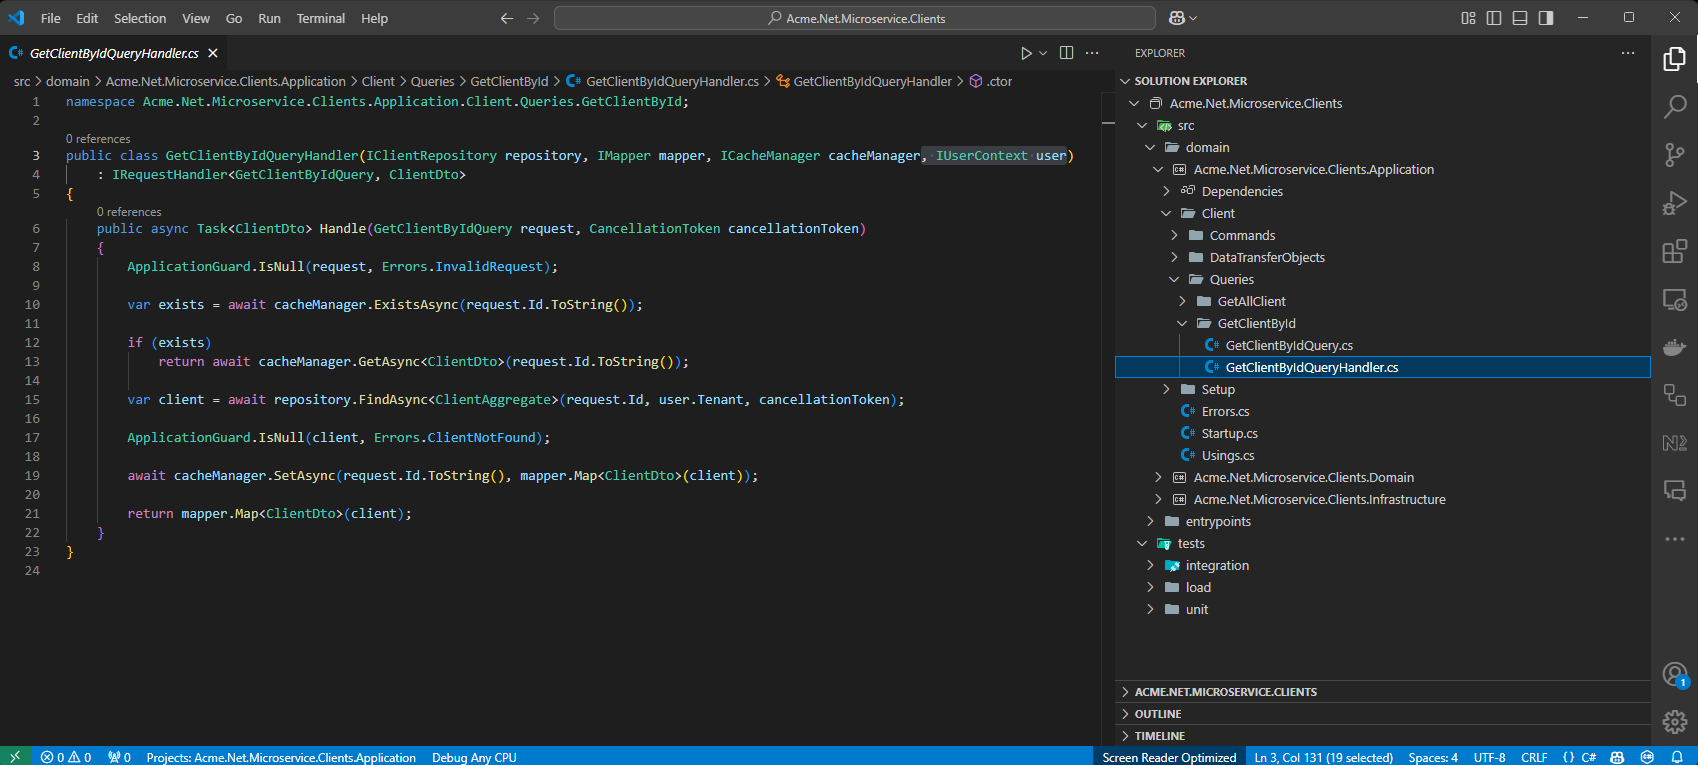Click the UTF-8 encoding indicator
The width and height of the screenshot is (1698, 765).
1489,757
